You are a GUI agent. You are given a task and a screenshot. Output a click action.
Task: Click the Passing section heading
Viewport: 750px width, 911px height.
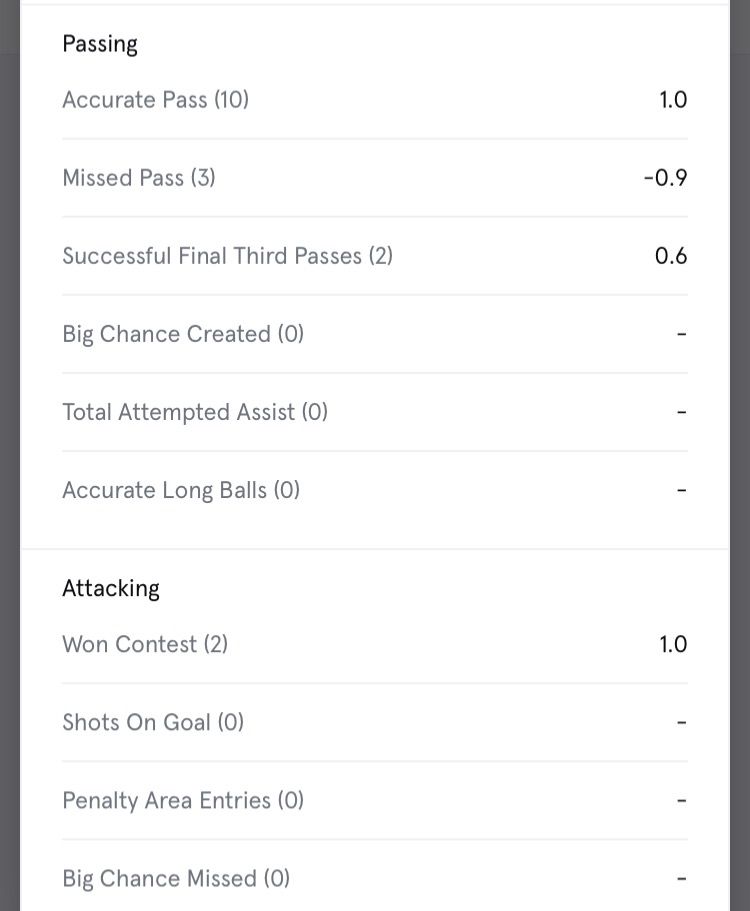(x=100, y=44)
